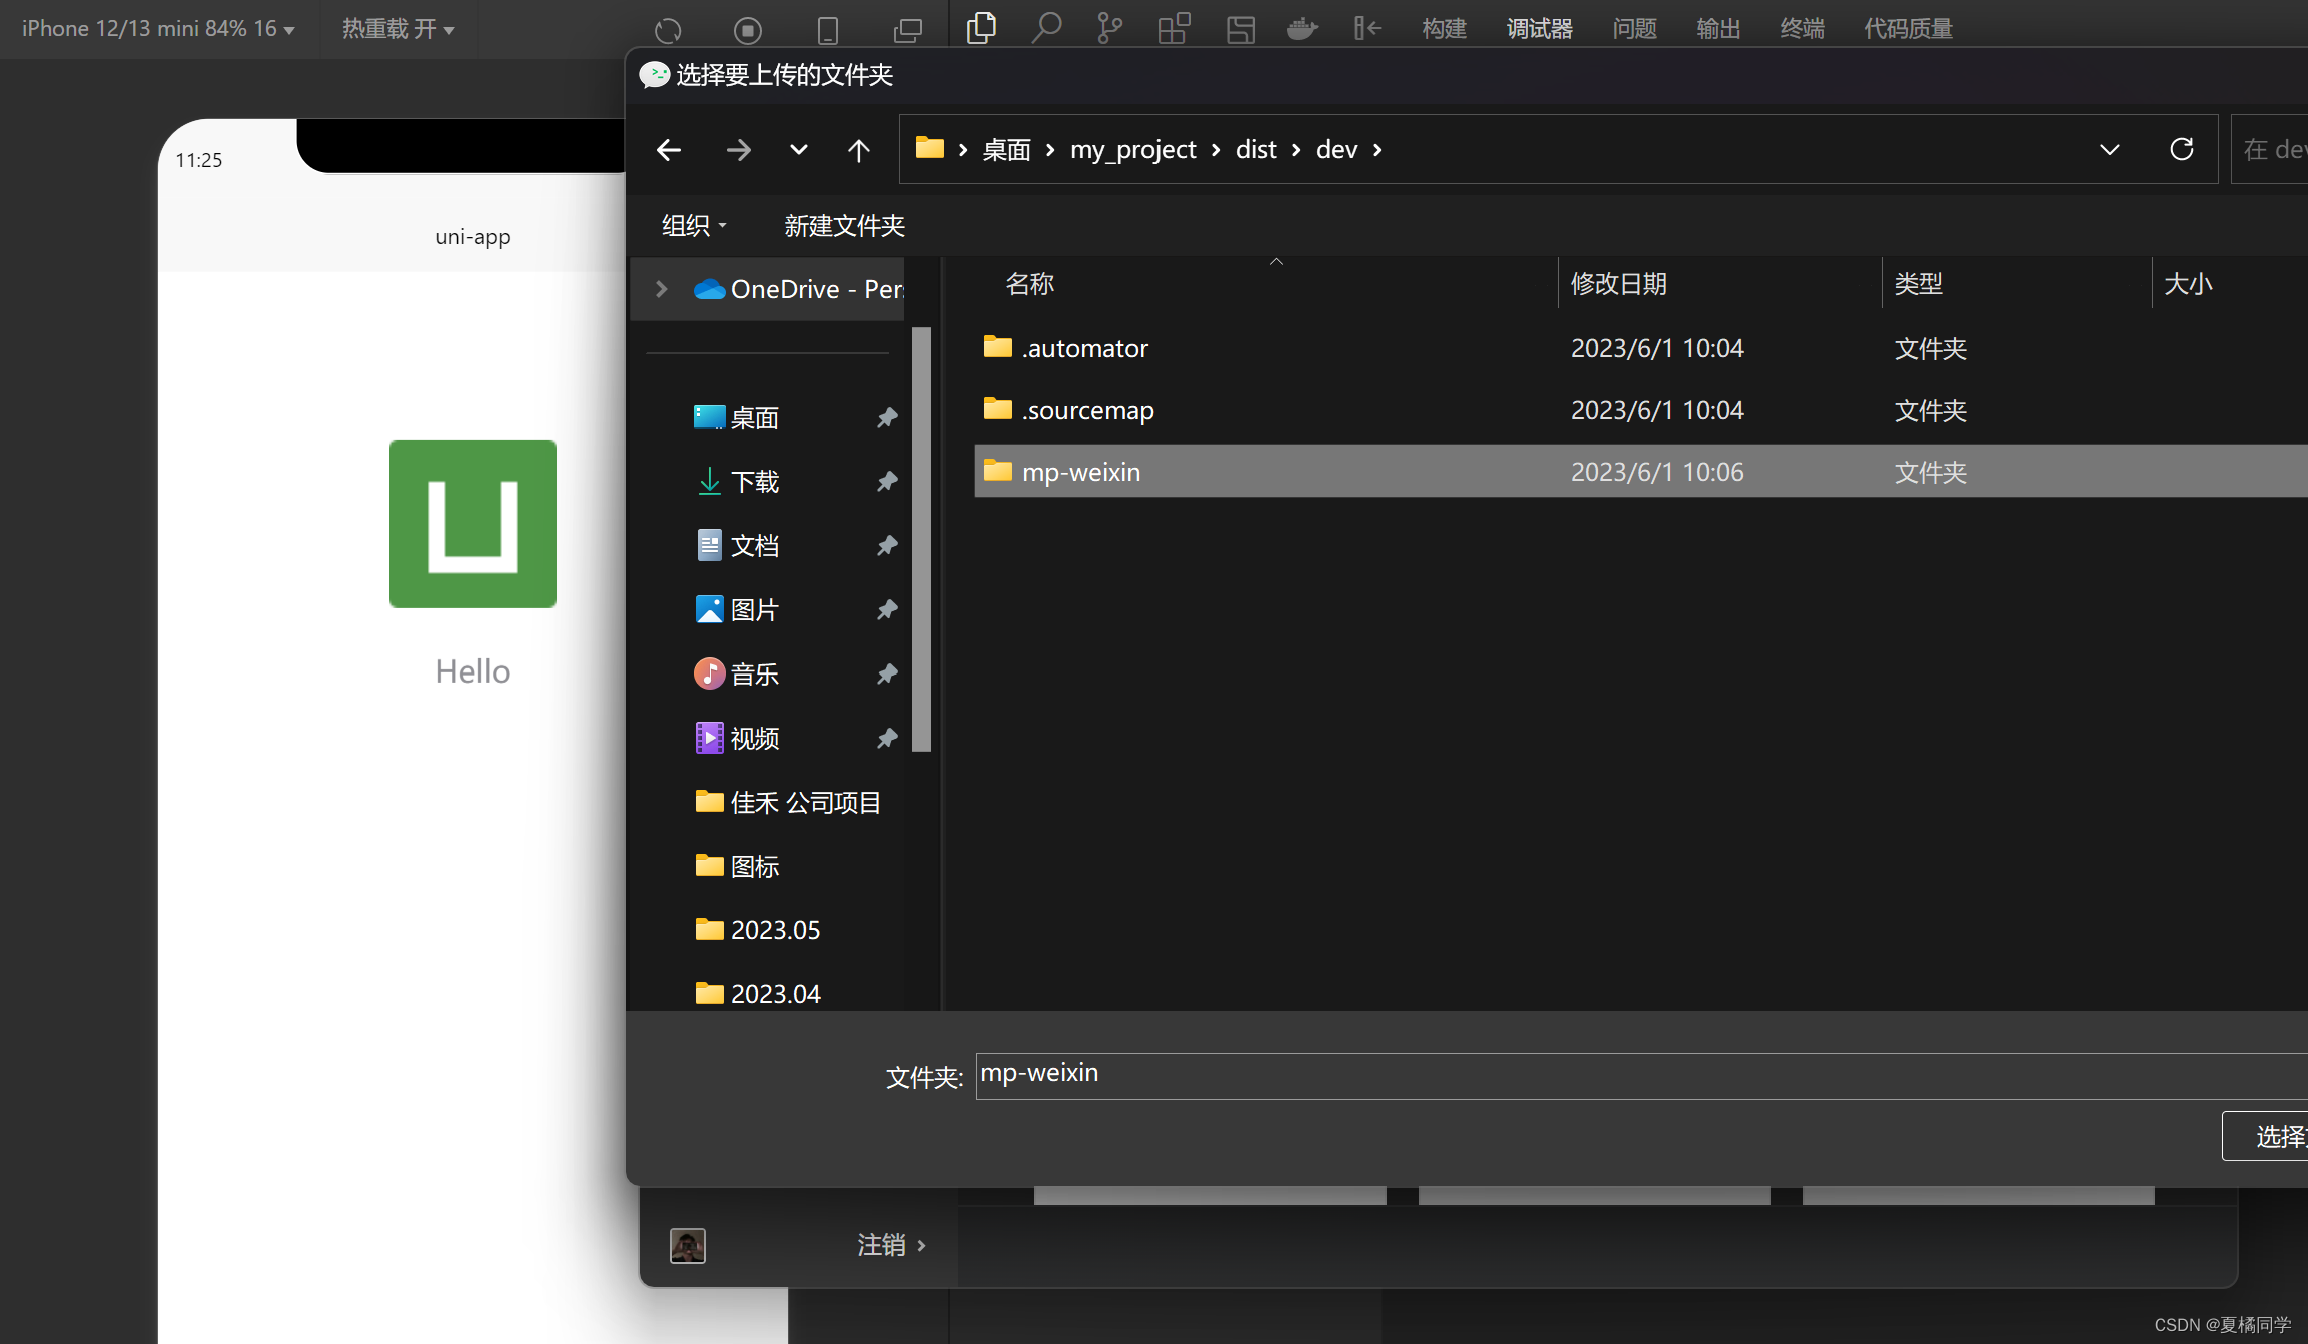Go up one folder level
This screenshot has width=2308, height=1344.
point(858,150)
